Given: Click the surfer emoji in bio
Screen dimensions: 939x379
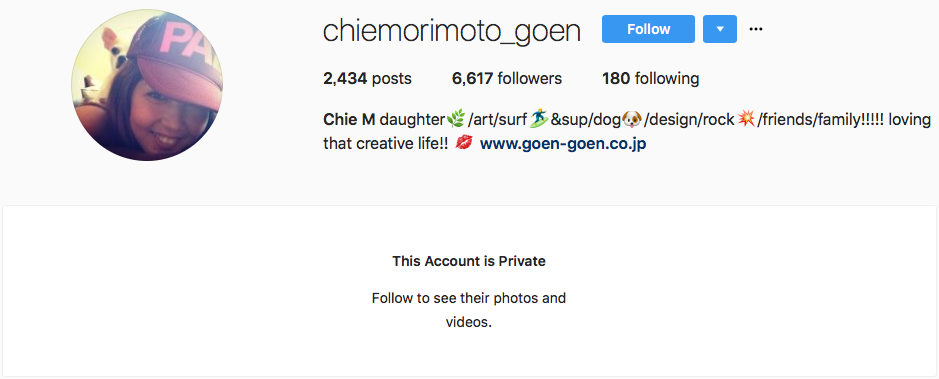Looking at the screenshot, I should (x=540, y=120).
